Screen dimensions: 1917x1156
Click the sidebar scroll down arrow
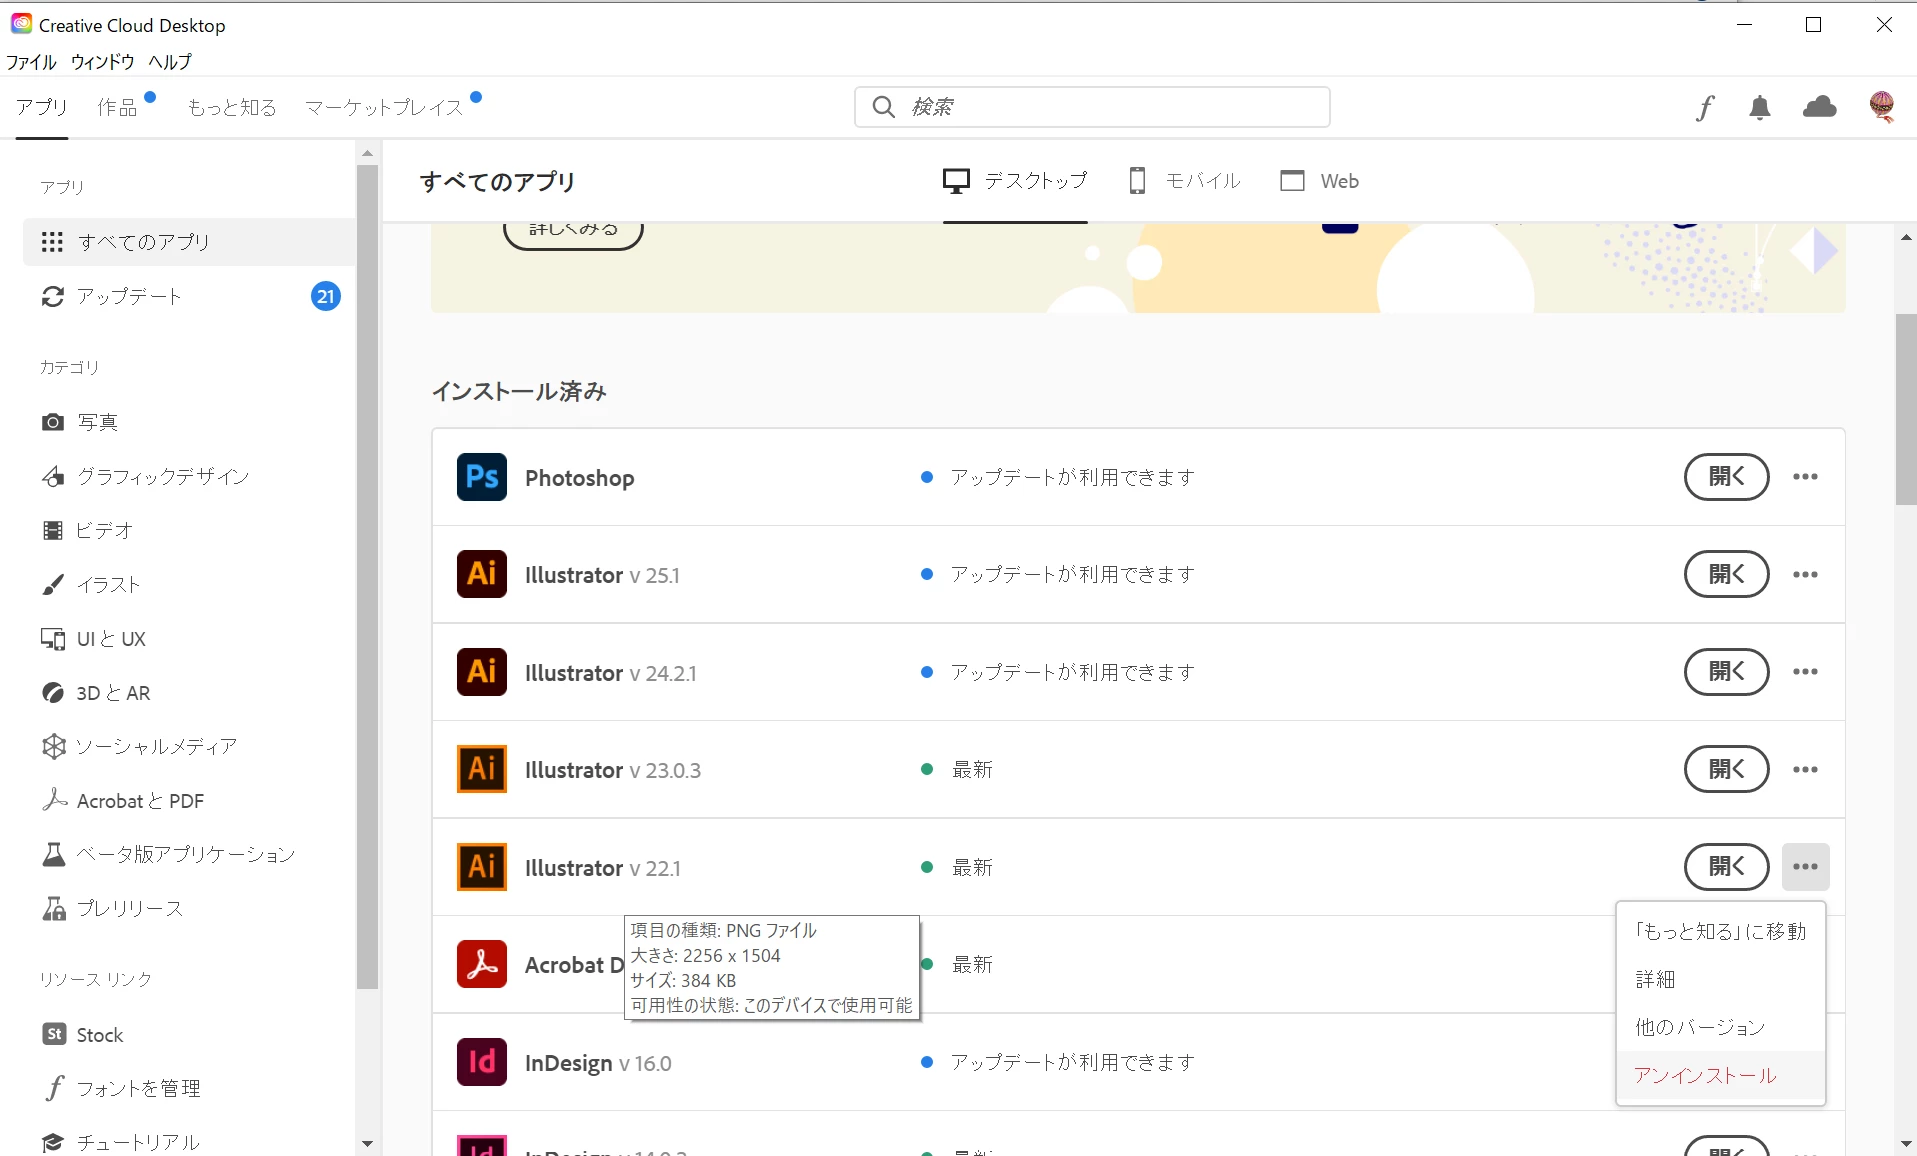click(x=367, y=1143)
